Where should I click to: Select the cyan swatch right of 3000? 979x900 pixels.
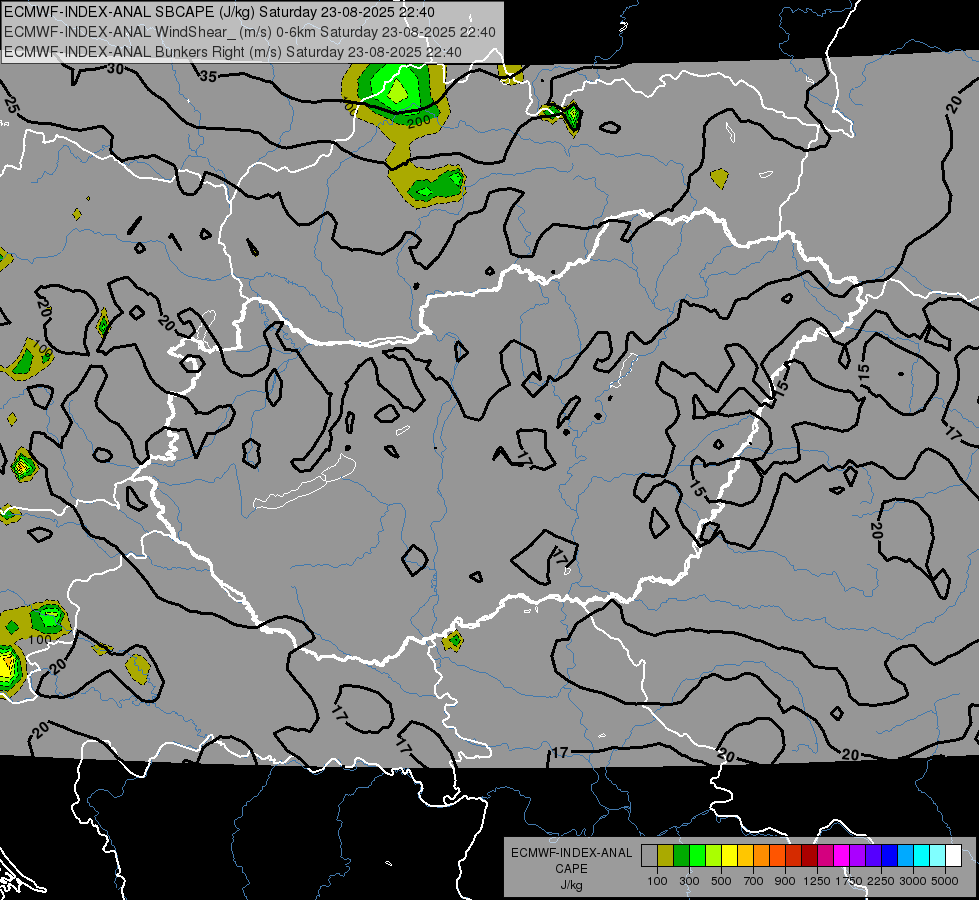[922, 856]
